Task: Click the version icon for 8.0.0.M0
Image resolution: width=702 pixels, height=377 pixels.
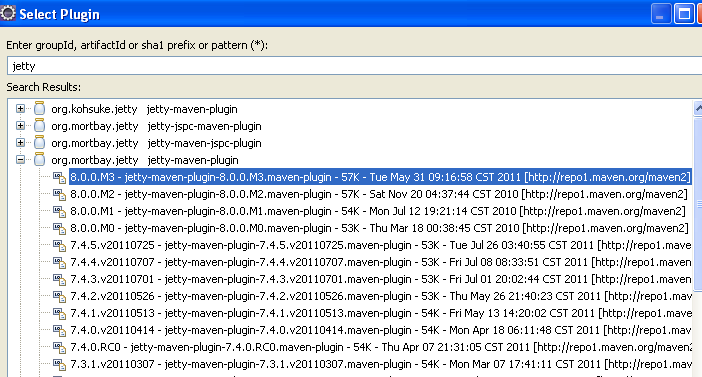Action: point(60,228)
